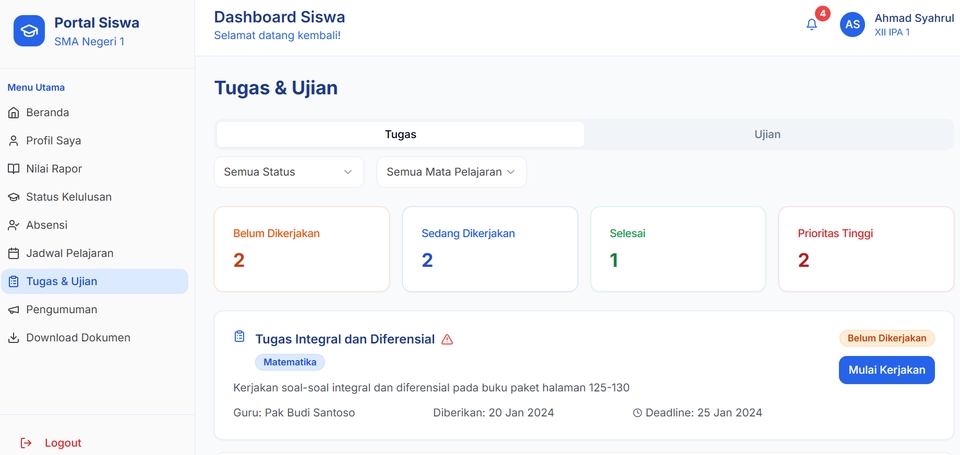Click the AS user avatar

tap(852, 25)
